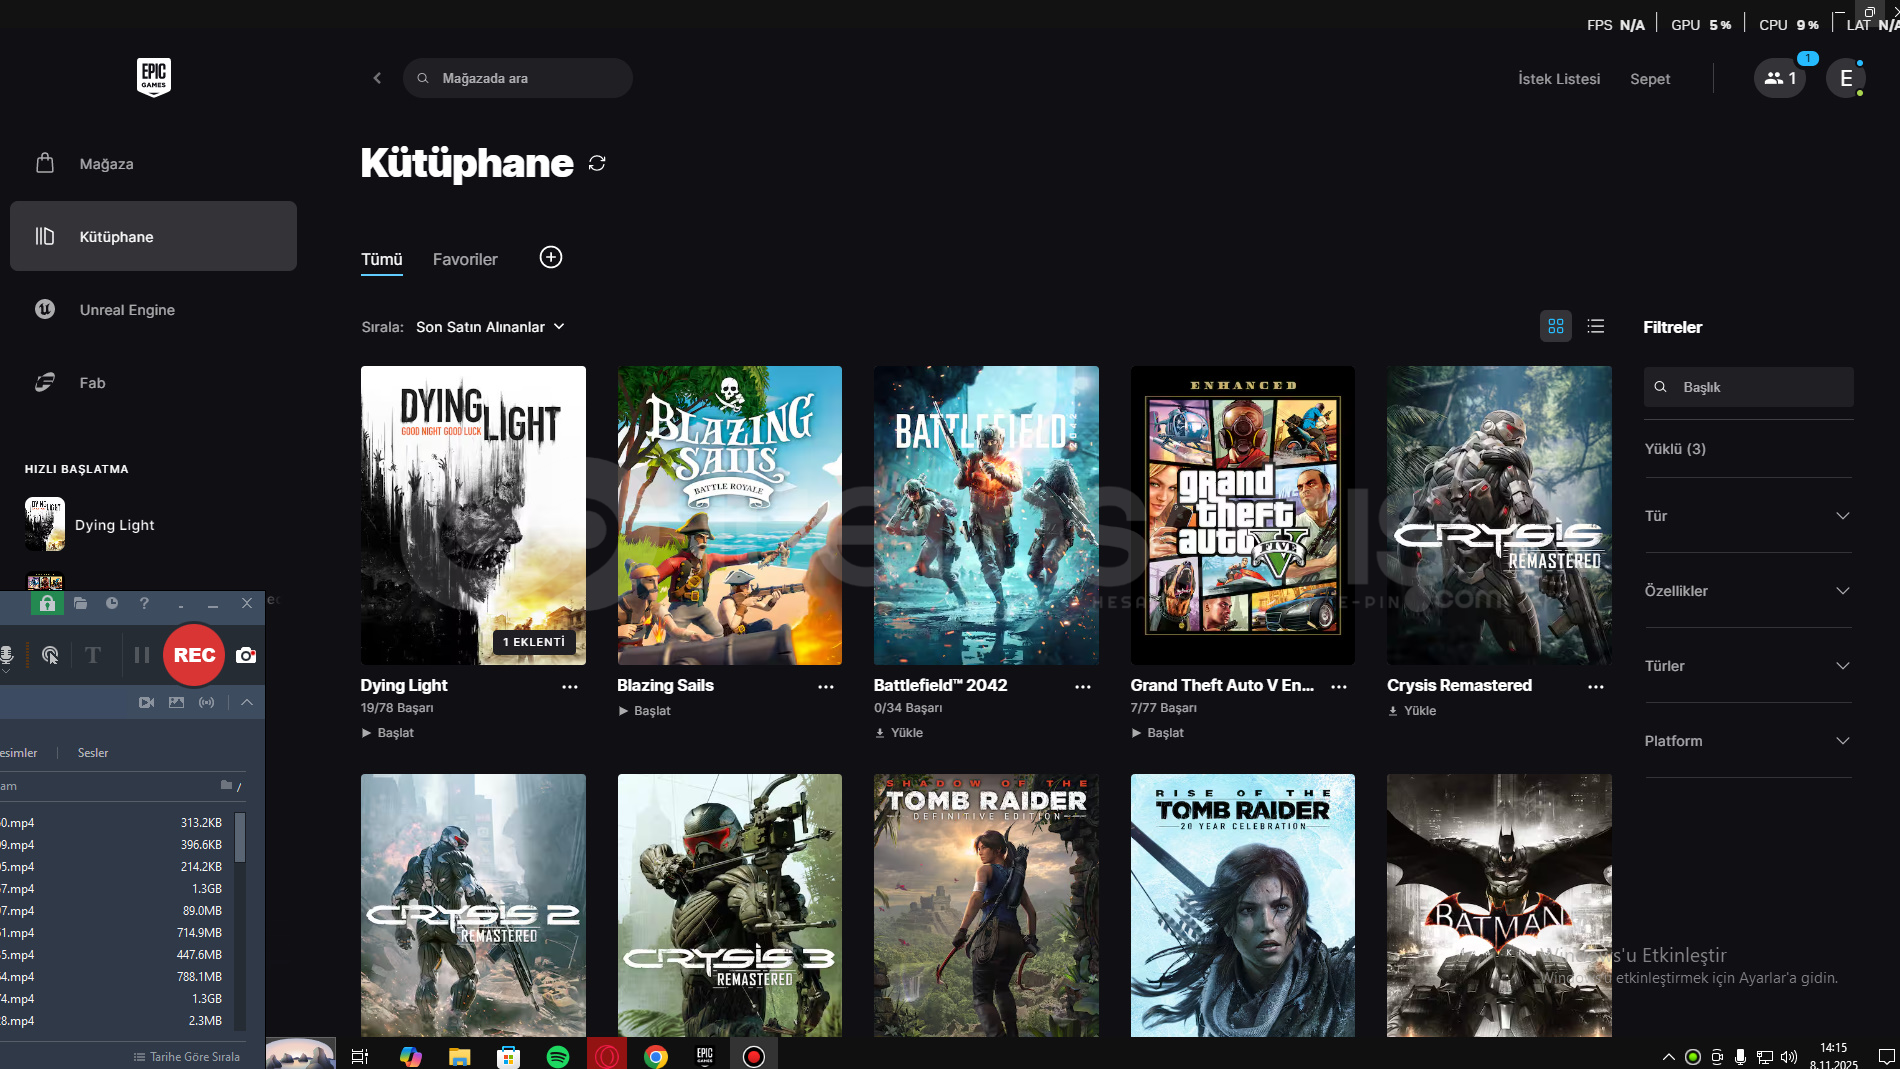Expand the Platform filter section
The height and width of the screenshot is (1069, 1900).
click(x=1747, y=741)
